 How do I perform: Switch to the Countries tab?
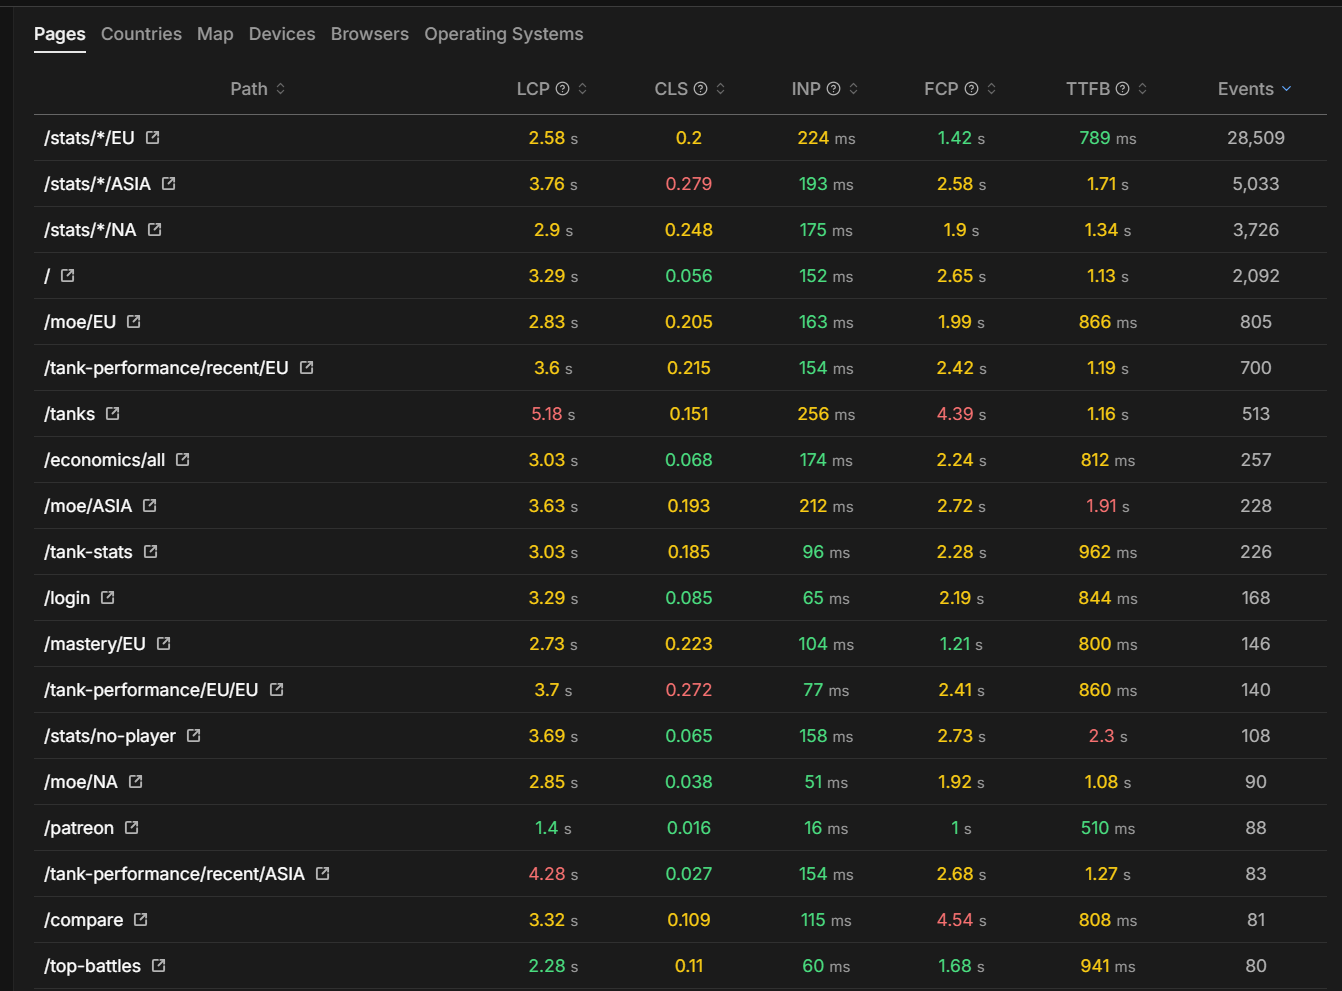click(x=141, y=34)
